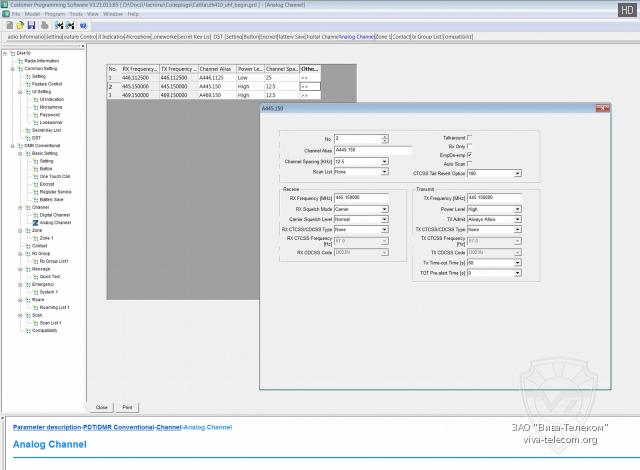This screenshot has width=640, height=470.
Task: Open the RX Squelch Mode dropdown
Action: pyautogui.click(x=384, y=209)
